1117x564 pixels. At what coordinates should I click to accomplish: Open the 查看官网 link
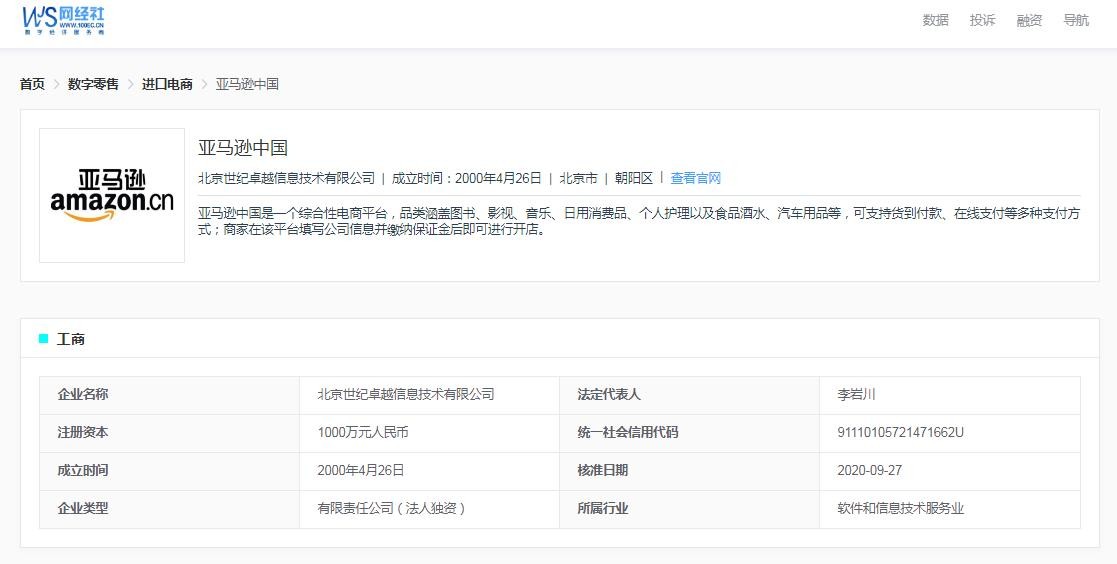pos(695,178)
